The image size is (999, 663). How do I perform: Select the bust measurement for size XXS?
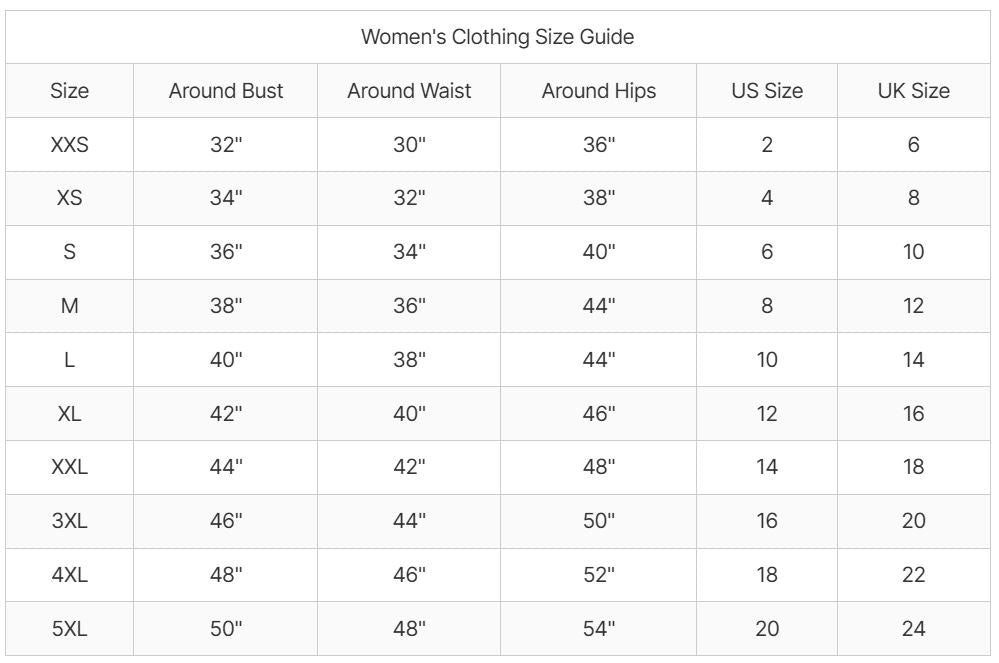(x=226, y=145)
